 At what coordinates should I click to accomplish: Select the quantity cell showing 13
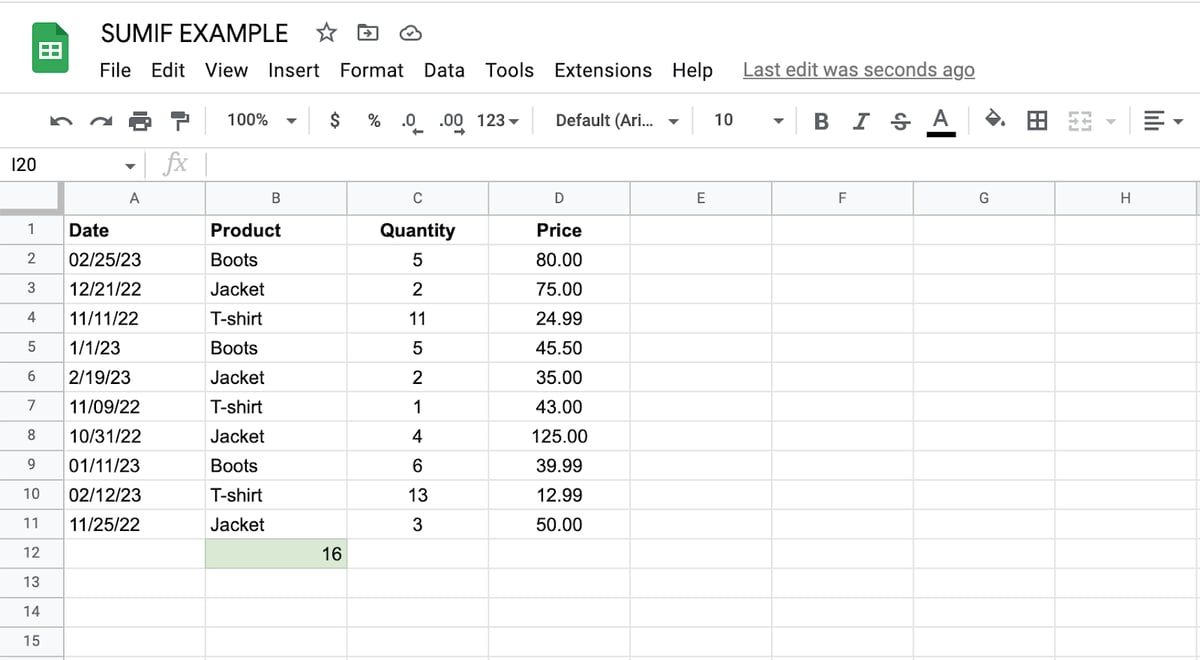tap(418, 495)
